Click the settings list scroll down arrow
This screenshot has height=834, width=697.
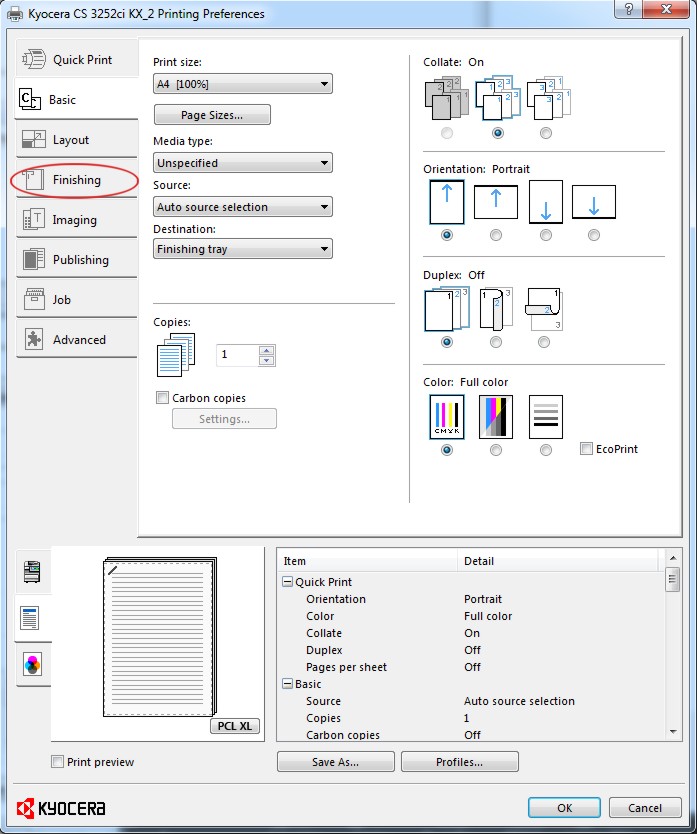(673, 732)
